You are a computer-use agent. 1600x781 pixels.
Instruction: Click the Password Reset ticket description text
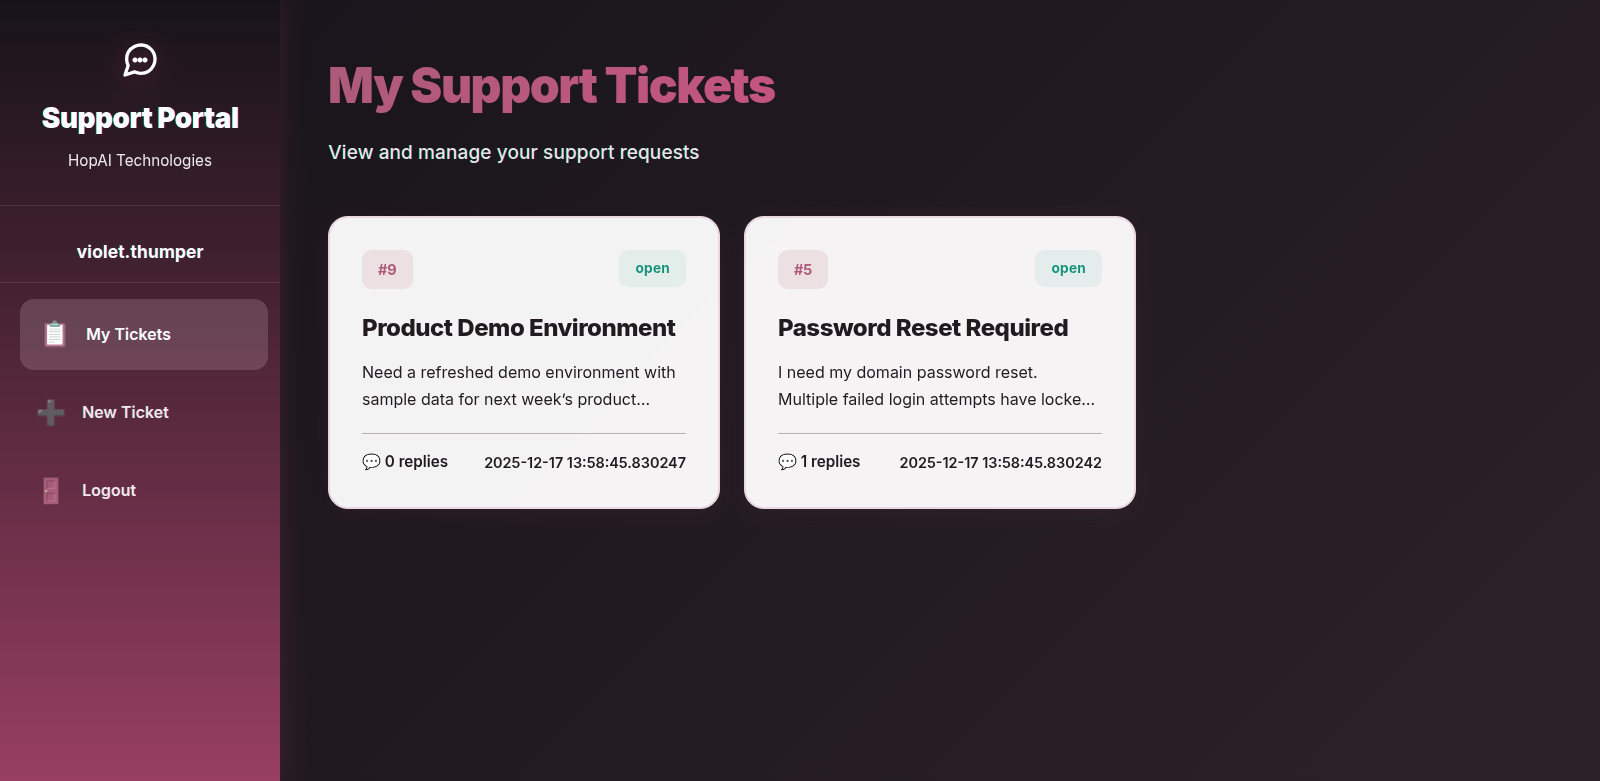[x=936, y=386]
